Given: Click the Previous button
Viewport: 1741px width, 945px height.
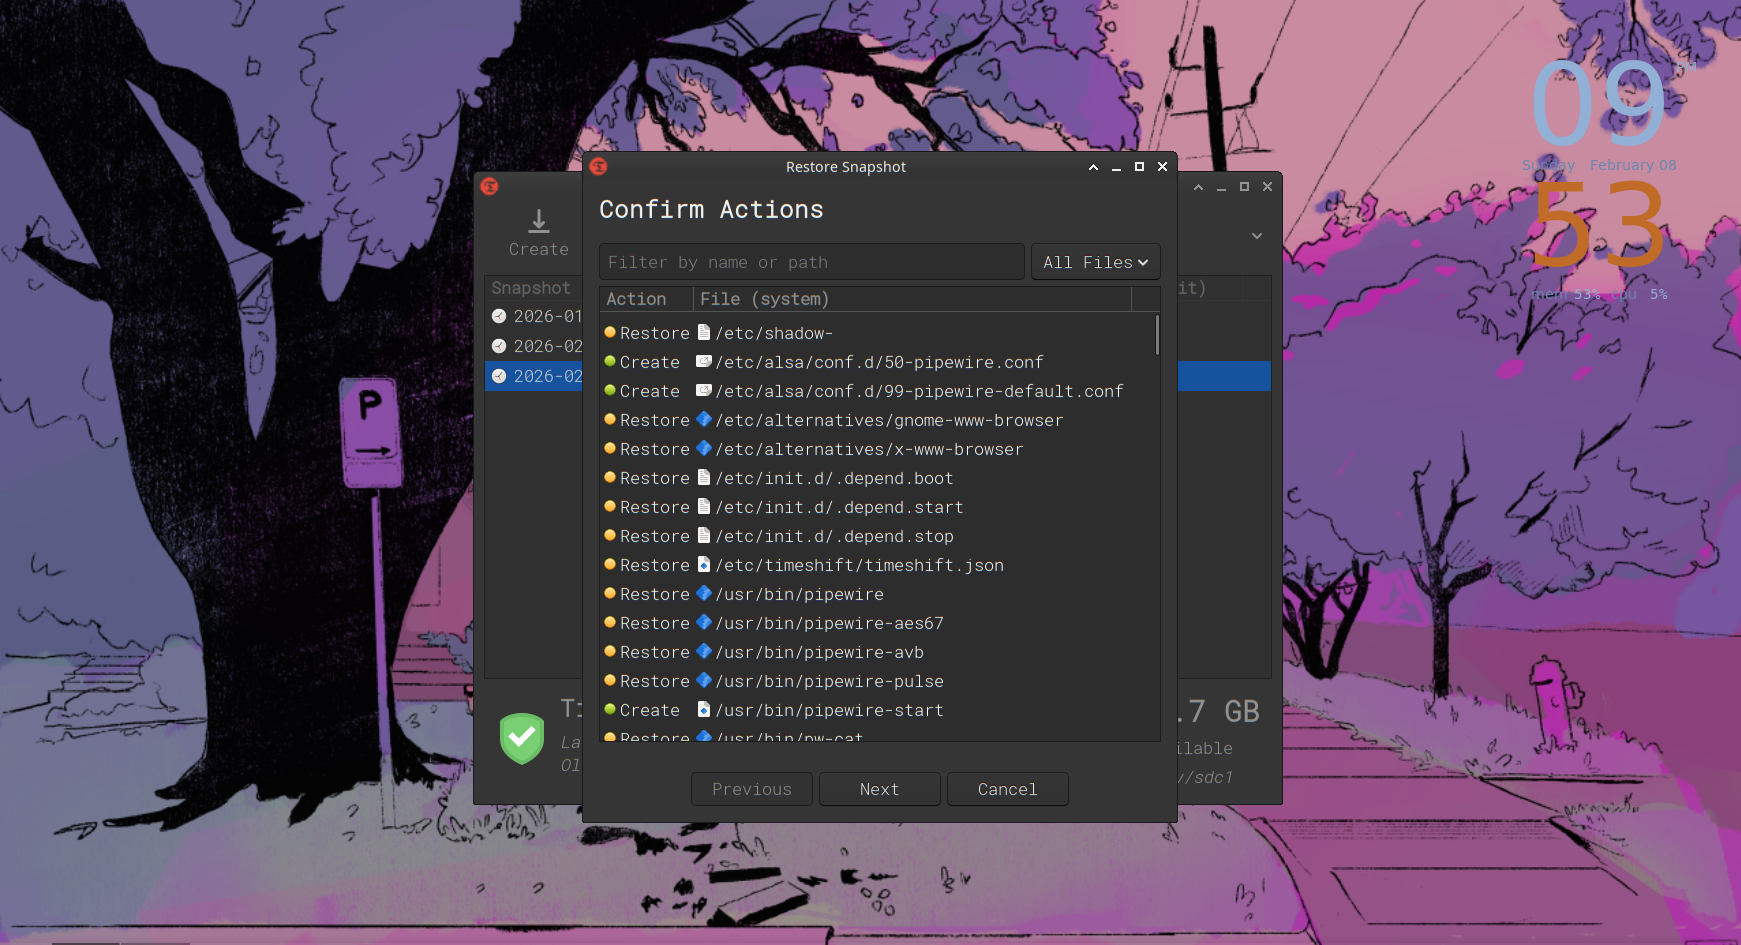Looking at the screenshot, I should 752,789.
